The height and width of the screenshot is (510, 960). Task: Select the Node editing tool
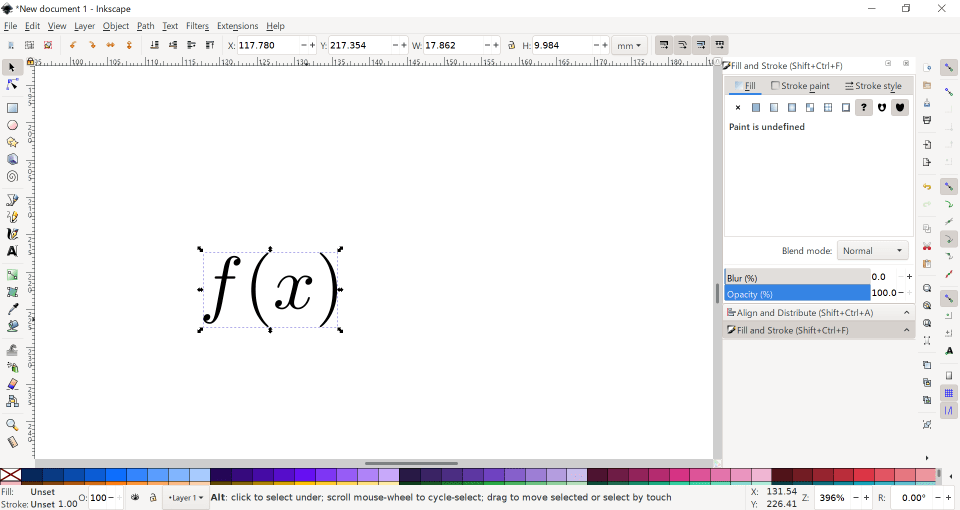pyautogui.click(x=12, y=85)
